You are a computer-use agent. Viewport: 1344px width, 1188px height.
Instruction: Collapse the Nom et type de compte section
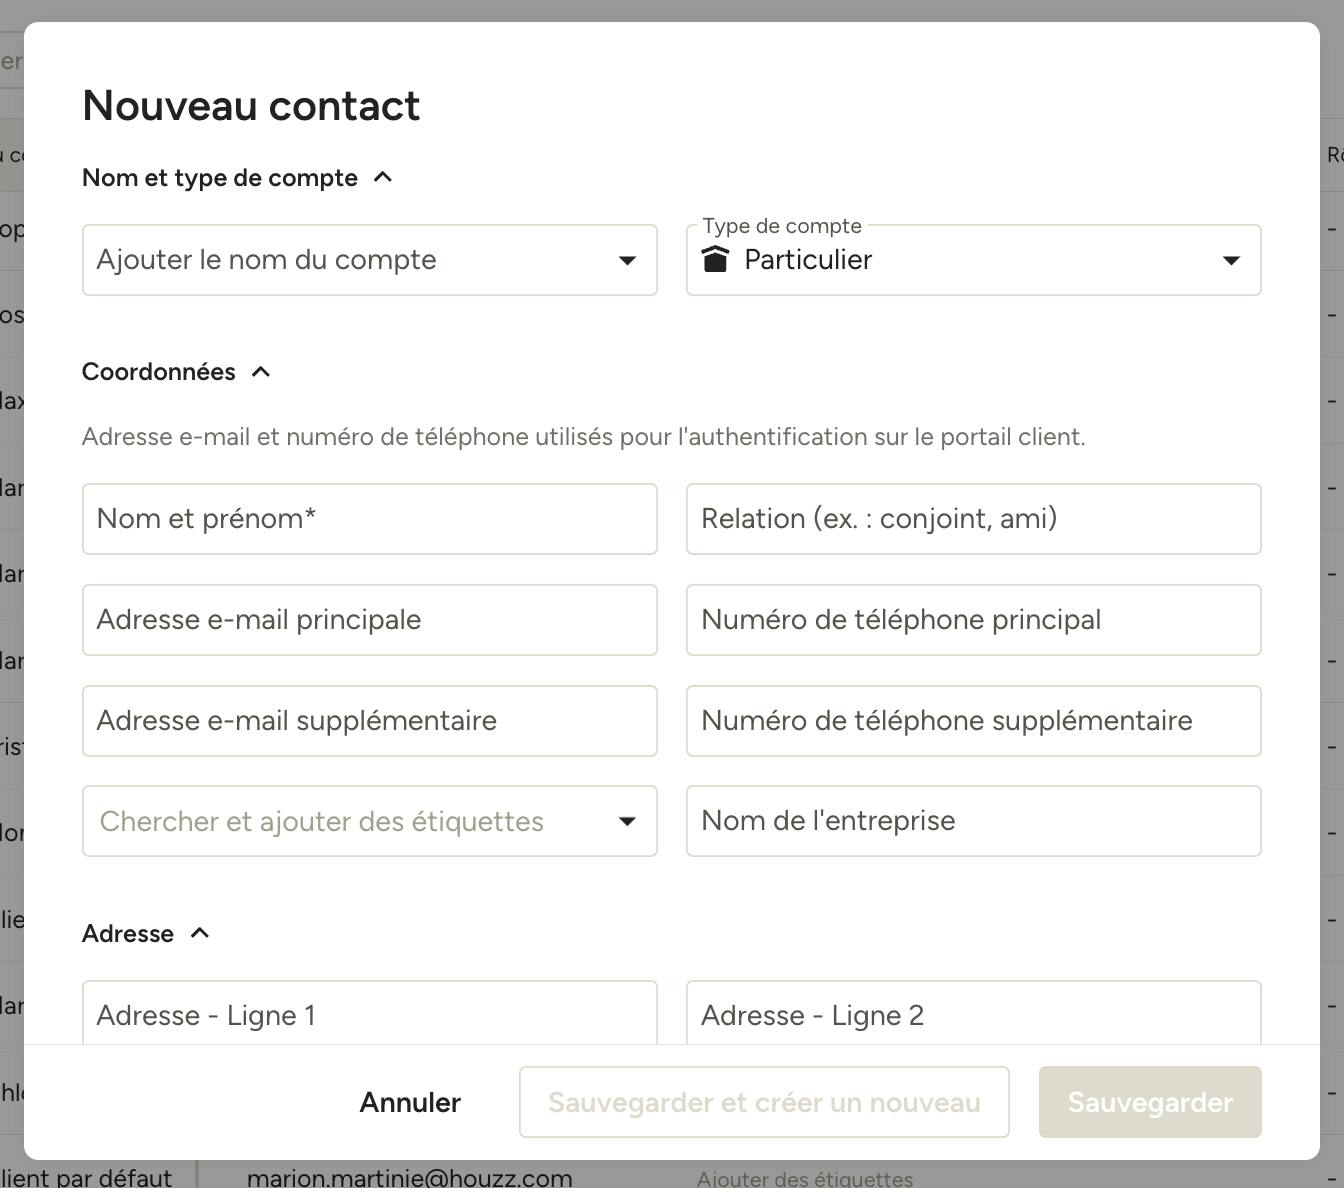coord(382,178)
